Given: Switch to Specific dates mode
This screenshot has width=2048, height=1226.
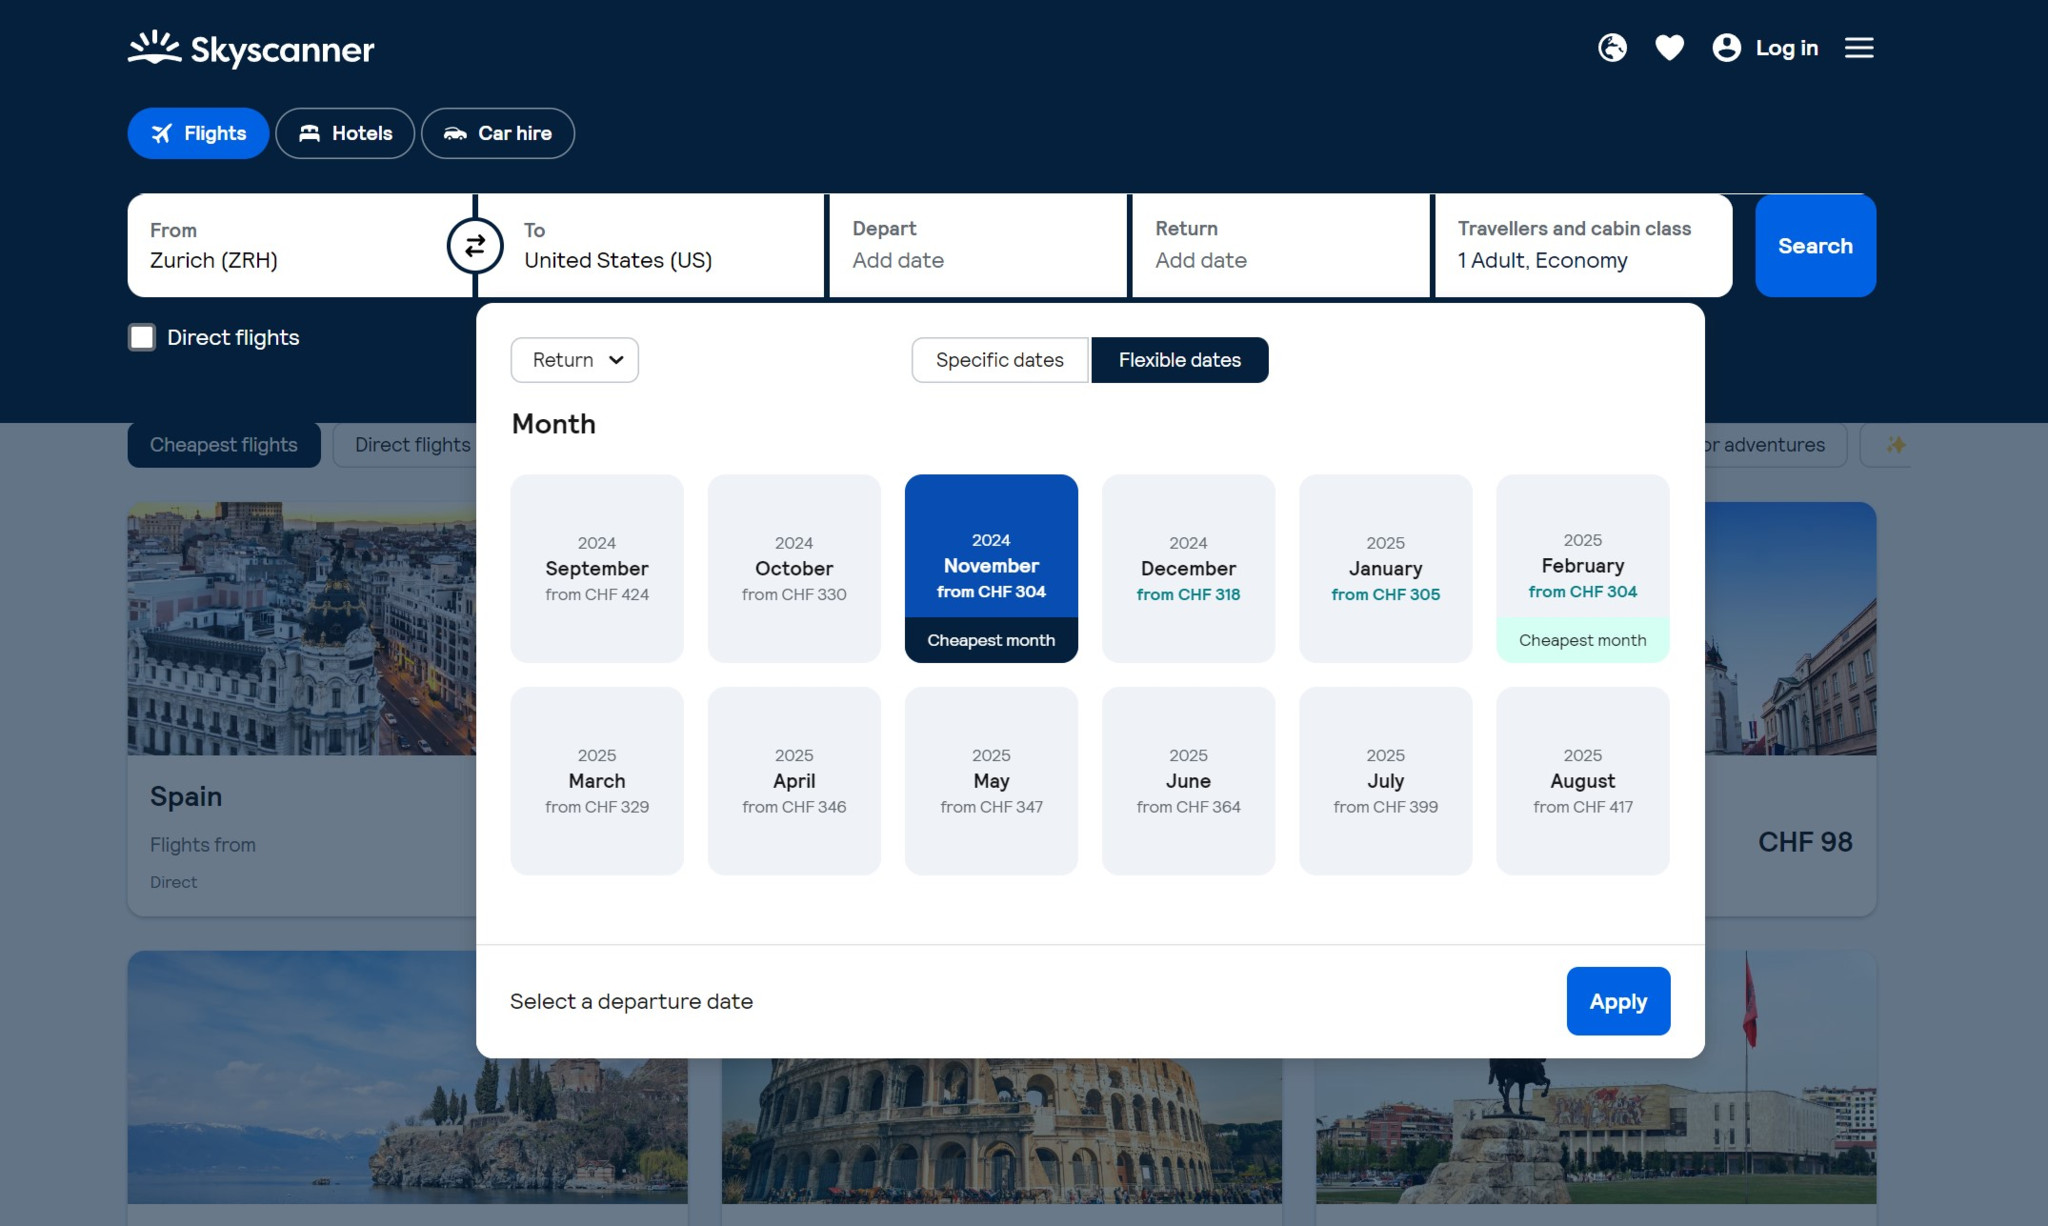Looking at the screenshot, I should pyautogui.click(x=999, y=360).
